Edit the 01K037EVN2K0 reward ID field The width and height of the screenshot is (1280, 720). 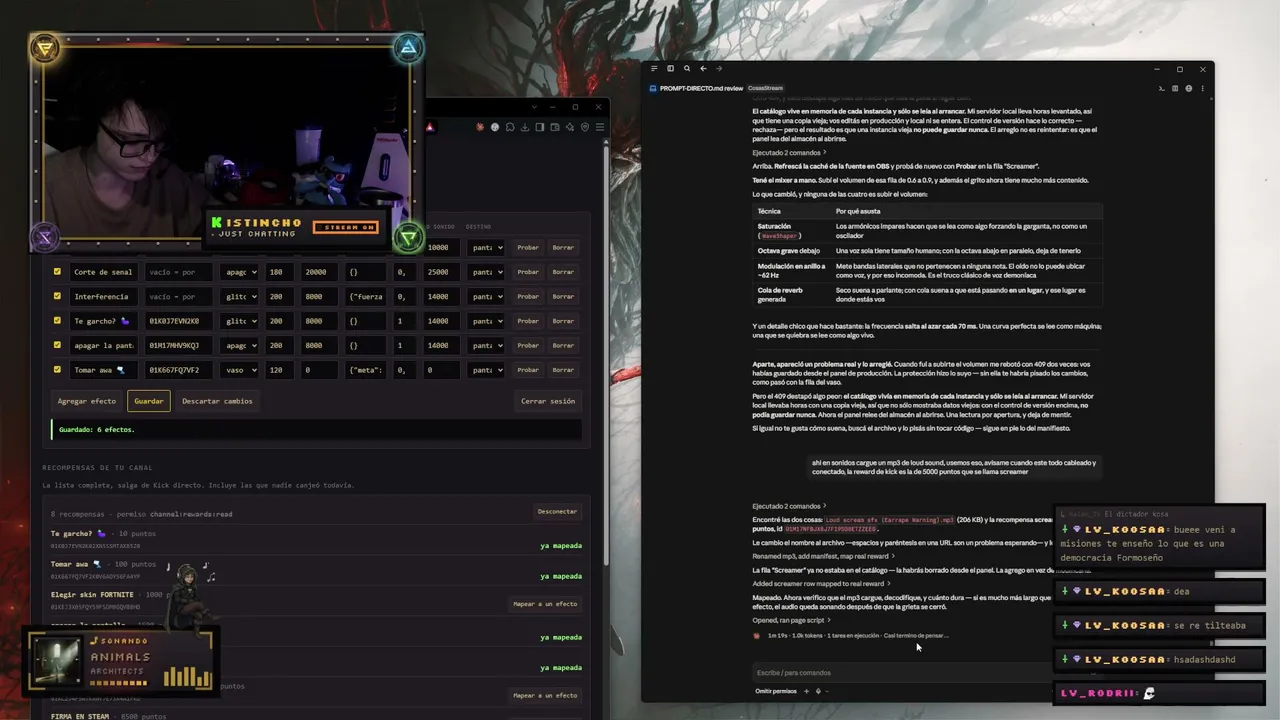coord(180,321)
